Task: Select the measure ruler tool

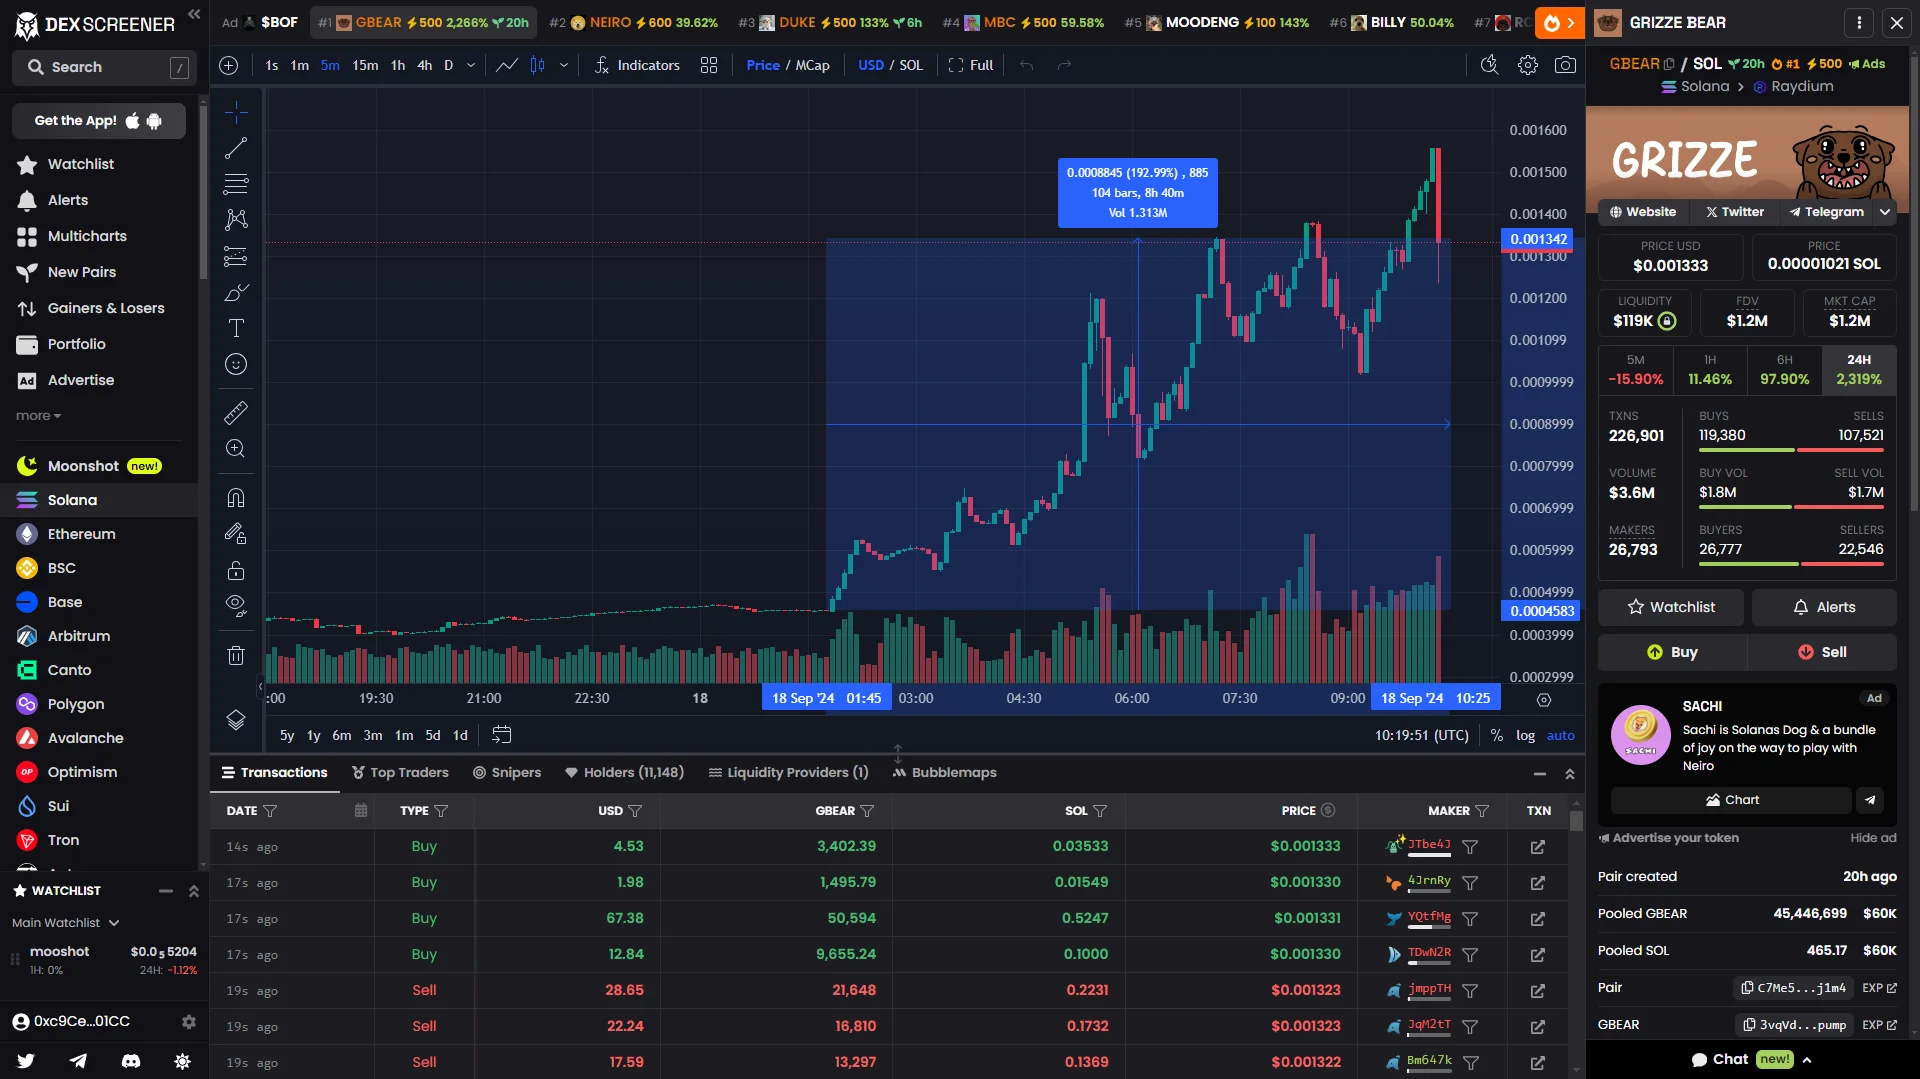Action: [x=236, y=413]
